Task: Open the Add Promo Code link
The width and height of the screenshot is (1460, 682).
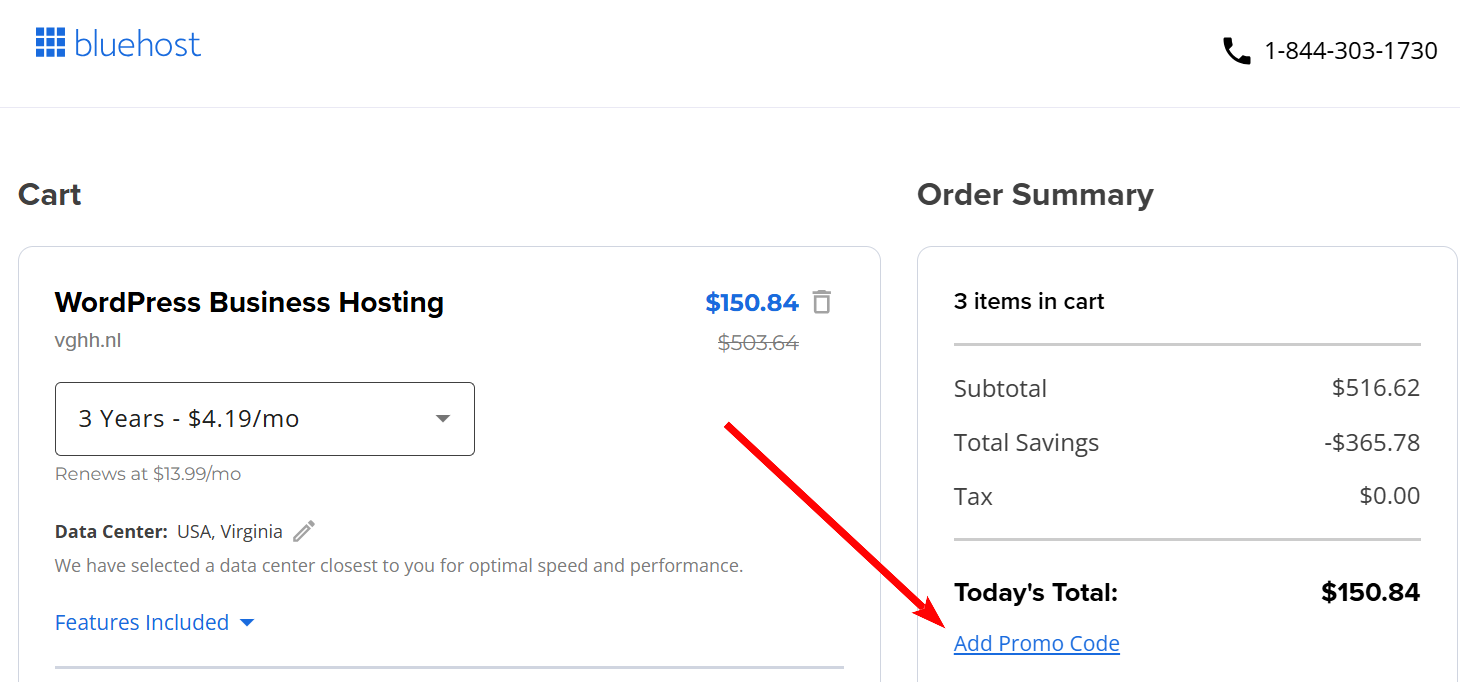Action: (x=1036, y=643)
